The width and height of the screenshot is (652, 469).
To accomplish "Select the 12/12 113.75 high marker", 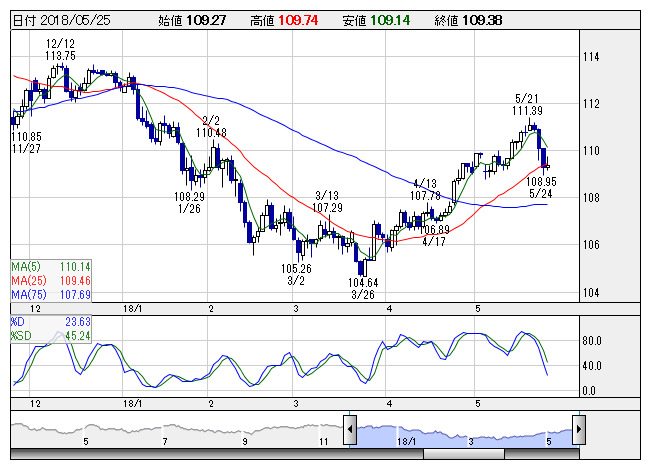I will click(x=61, y=49).
